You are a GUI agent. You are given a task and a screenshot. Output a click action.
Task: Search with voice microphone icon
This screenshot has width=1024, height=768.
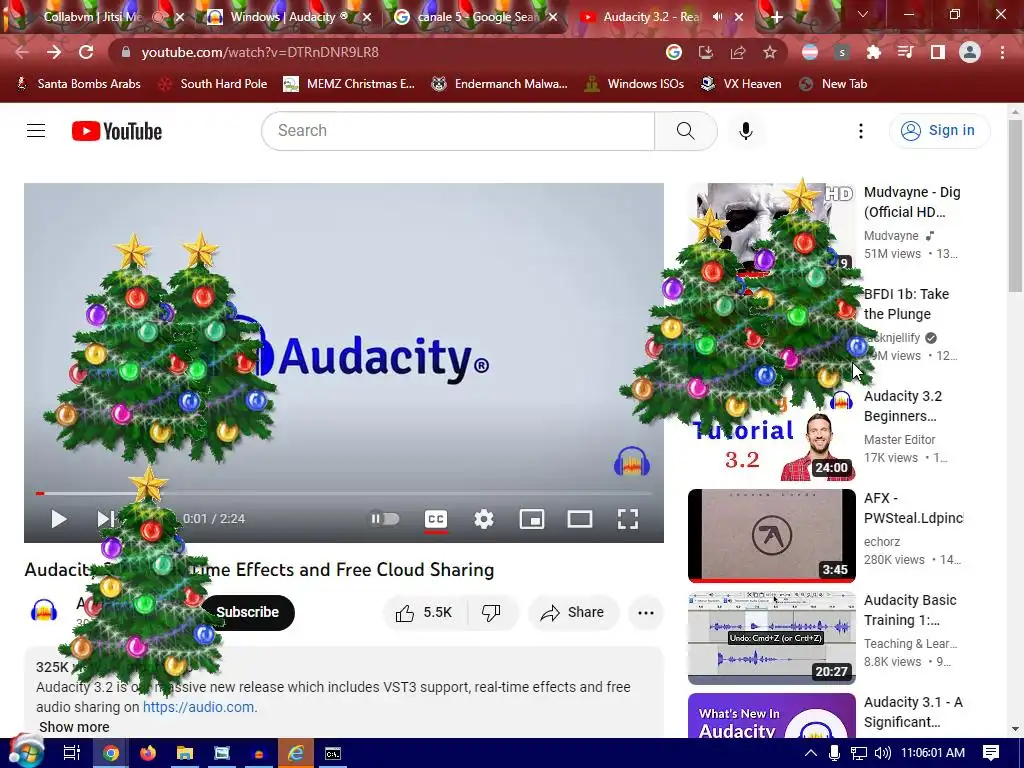click(x=746, y=131)
